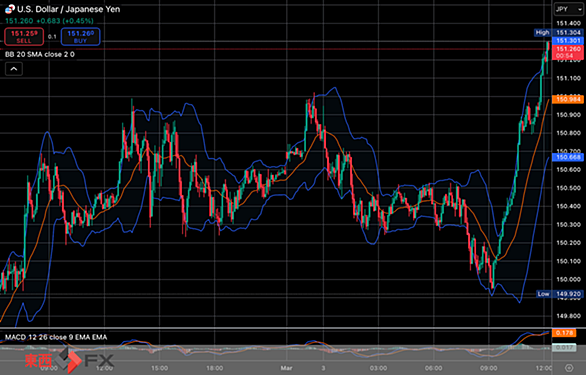This screenshot has width=586, height=375.
Task: Click the red SELL 151.259 button
Action: click(x=24, y=37)
